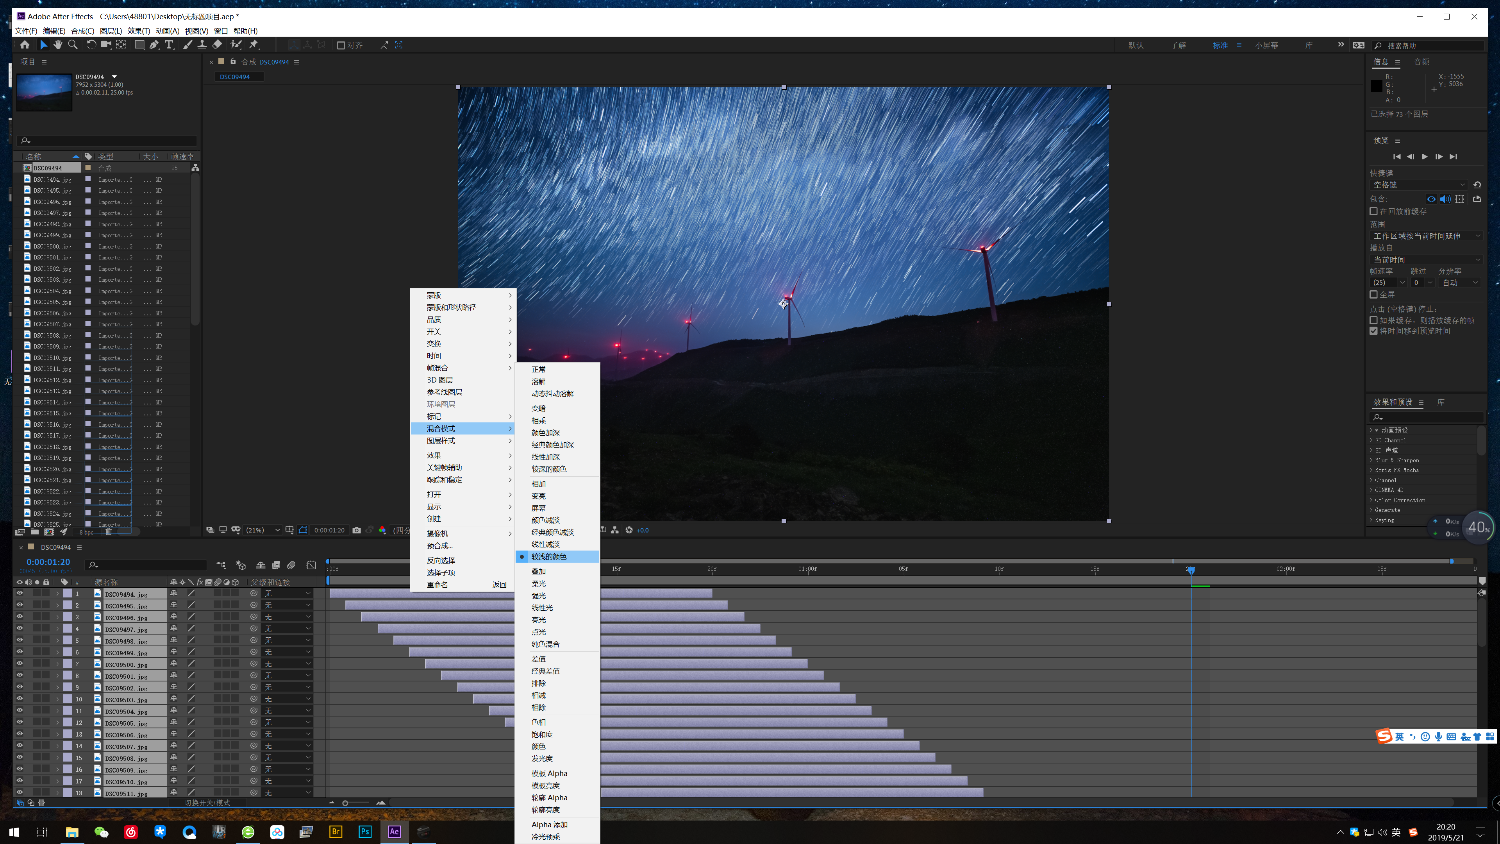Toggle the if caching, play cached frames checkbox
The width and height of the screenshot is (1500, 844).
[1374, 320]
